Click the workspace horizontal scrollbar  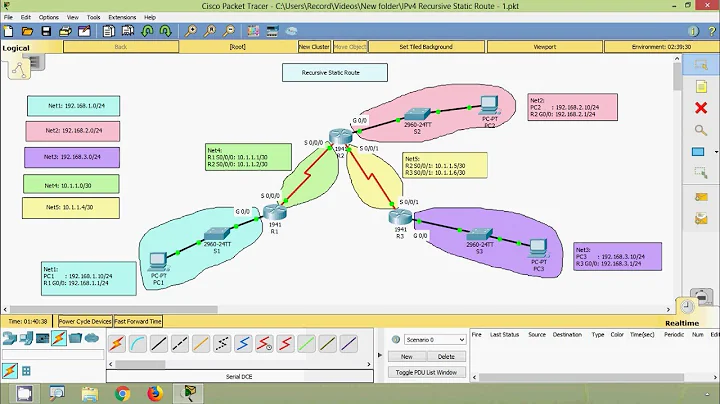[x=114, y=310]
